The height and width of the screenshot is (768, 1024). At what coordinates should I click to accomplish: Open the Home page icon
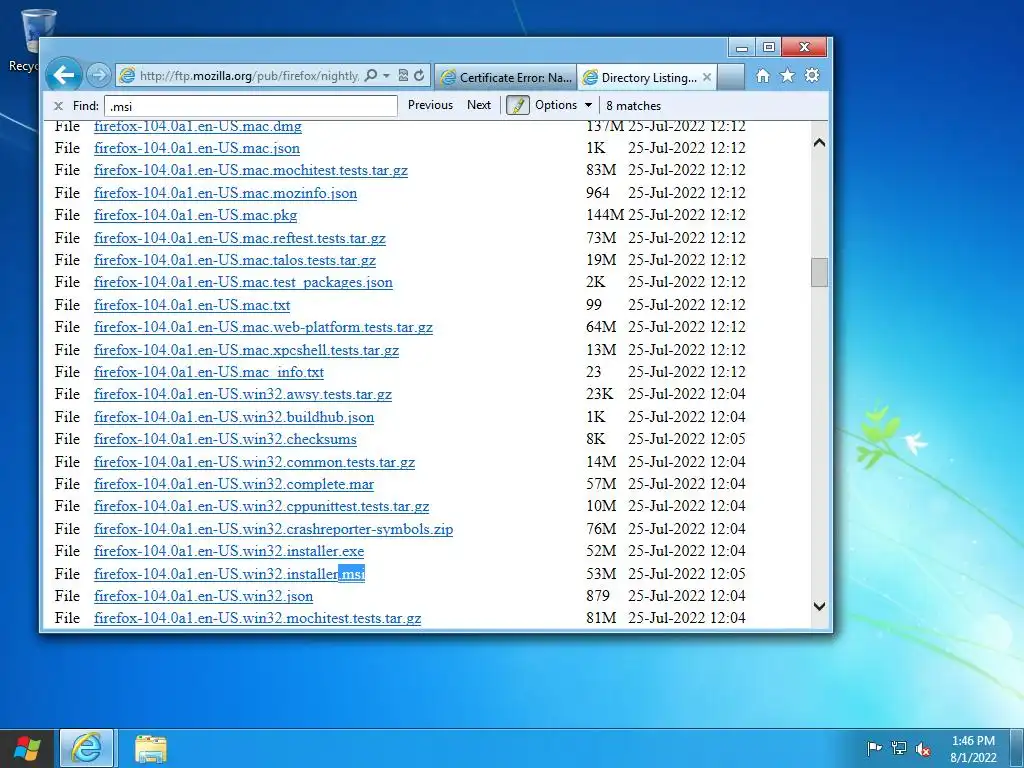pyautogui.click(x=763, y=76)
